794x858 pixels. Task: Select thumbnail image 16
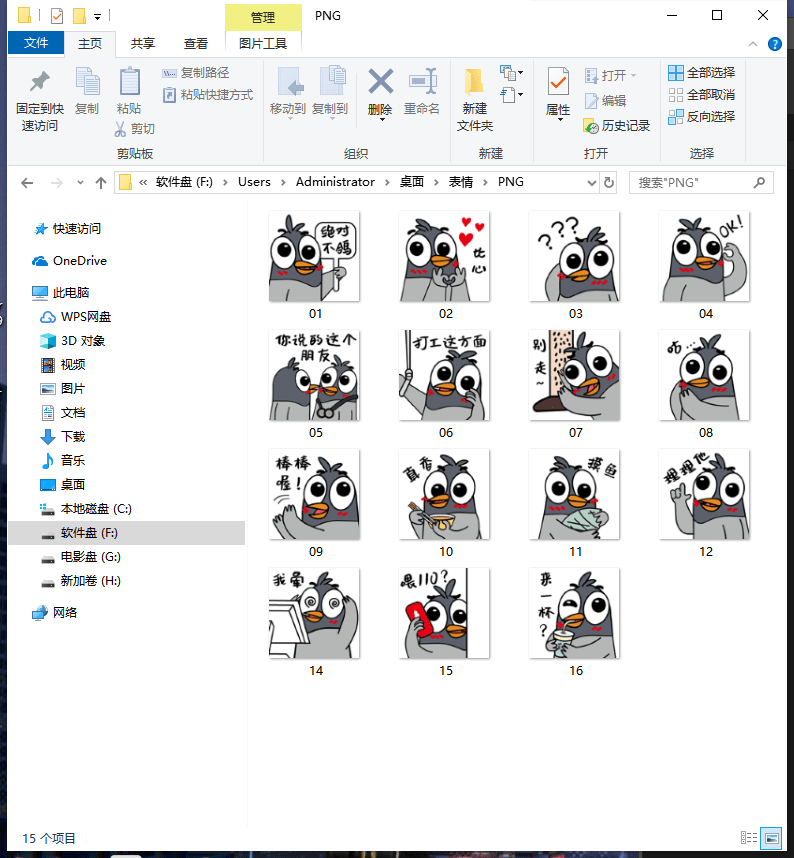tap(574, 613)
